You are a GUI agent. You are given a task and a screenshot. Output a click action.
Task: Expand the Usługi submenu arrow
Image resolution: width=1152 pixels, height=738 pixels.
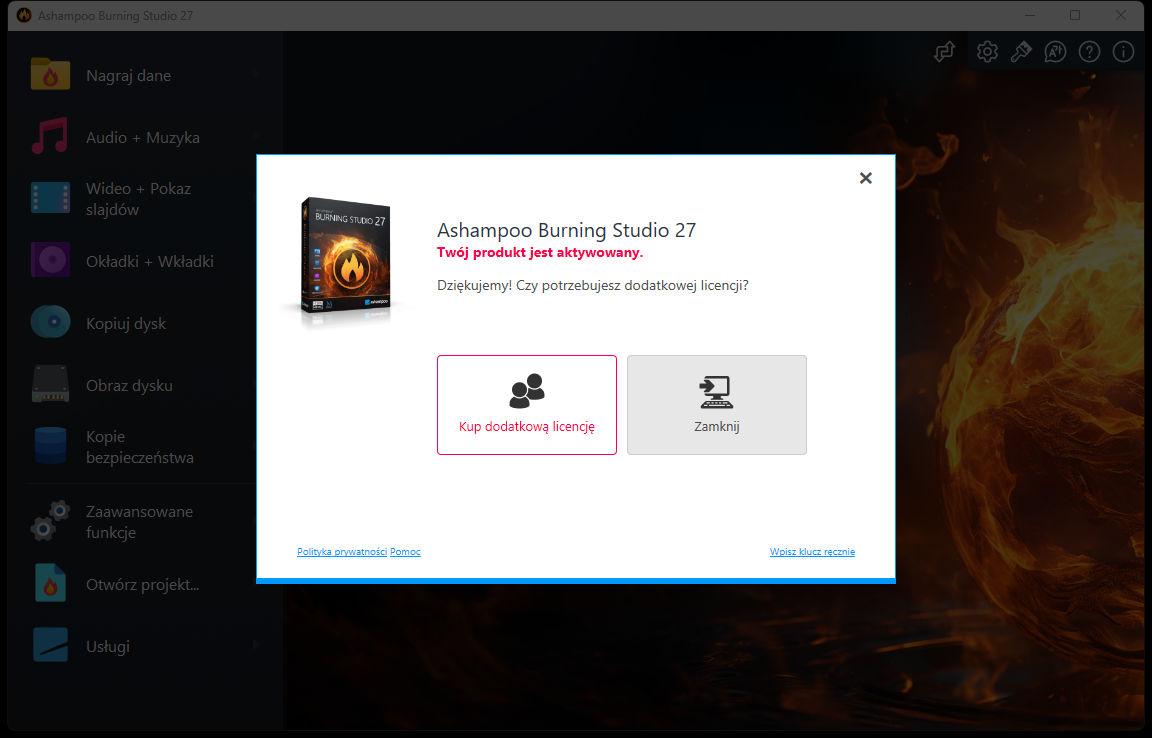point(256,645)
